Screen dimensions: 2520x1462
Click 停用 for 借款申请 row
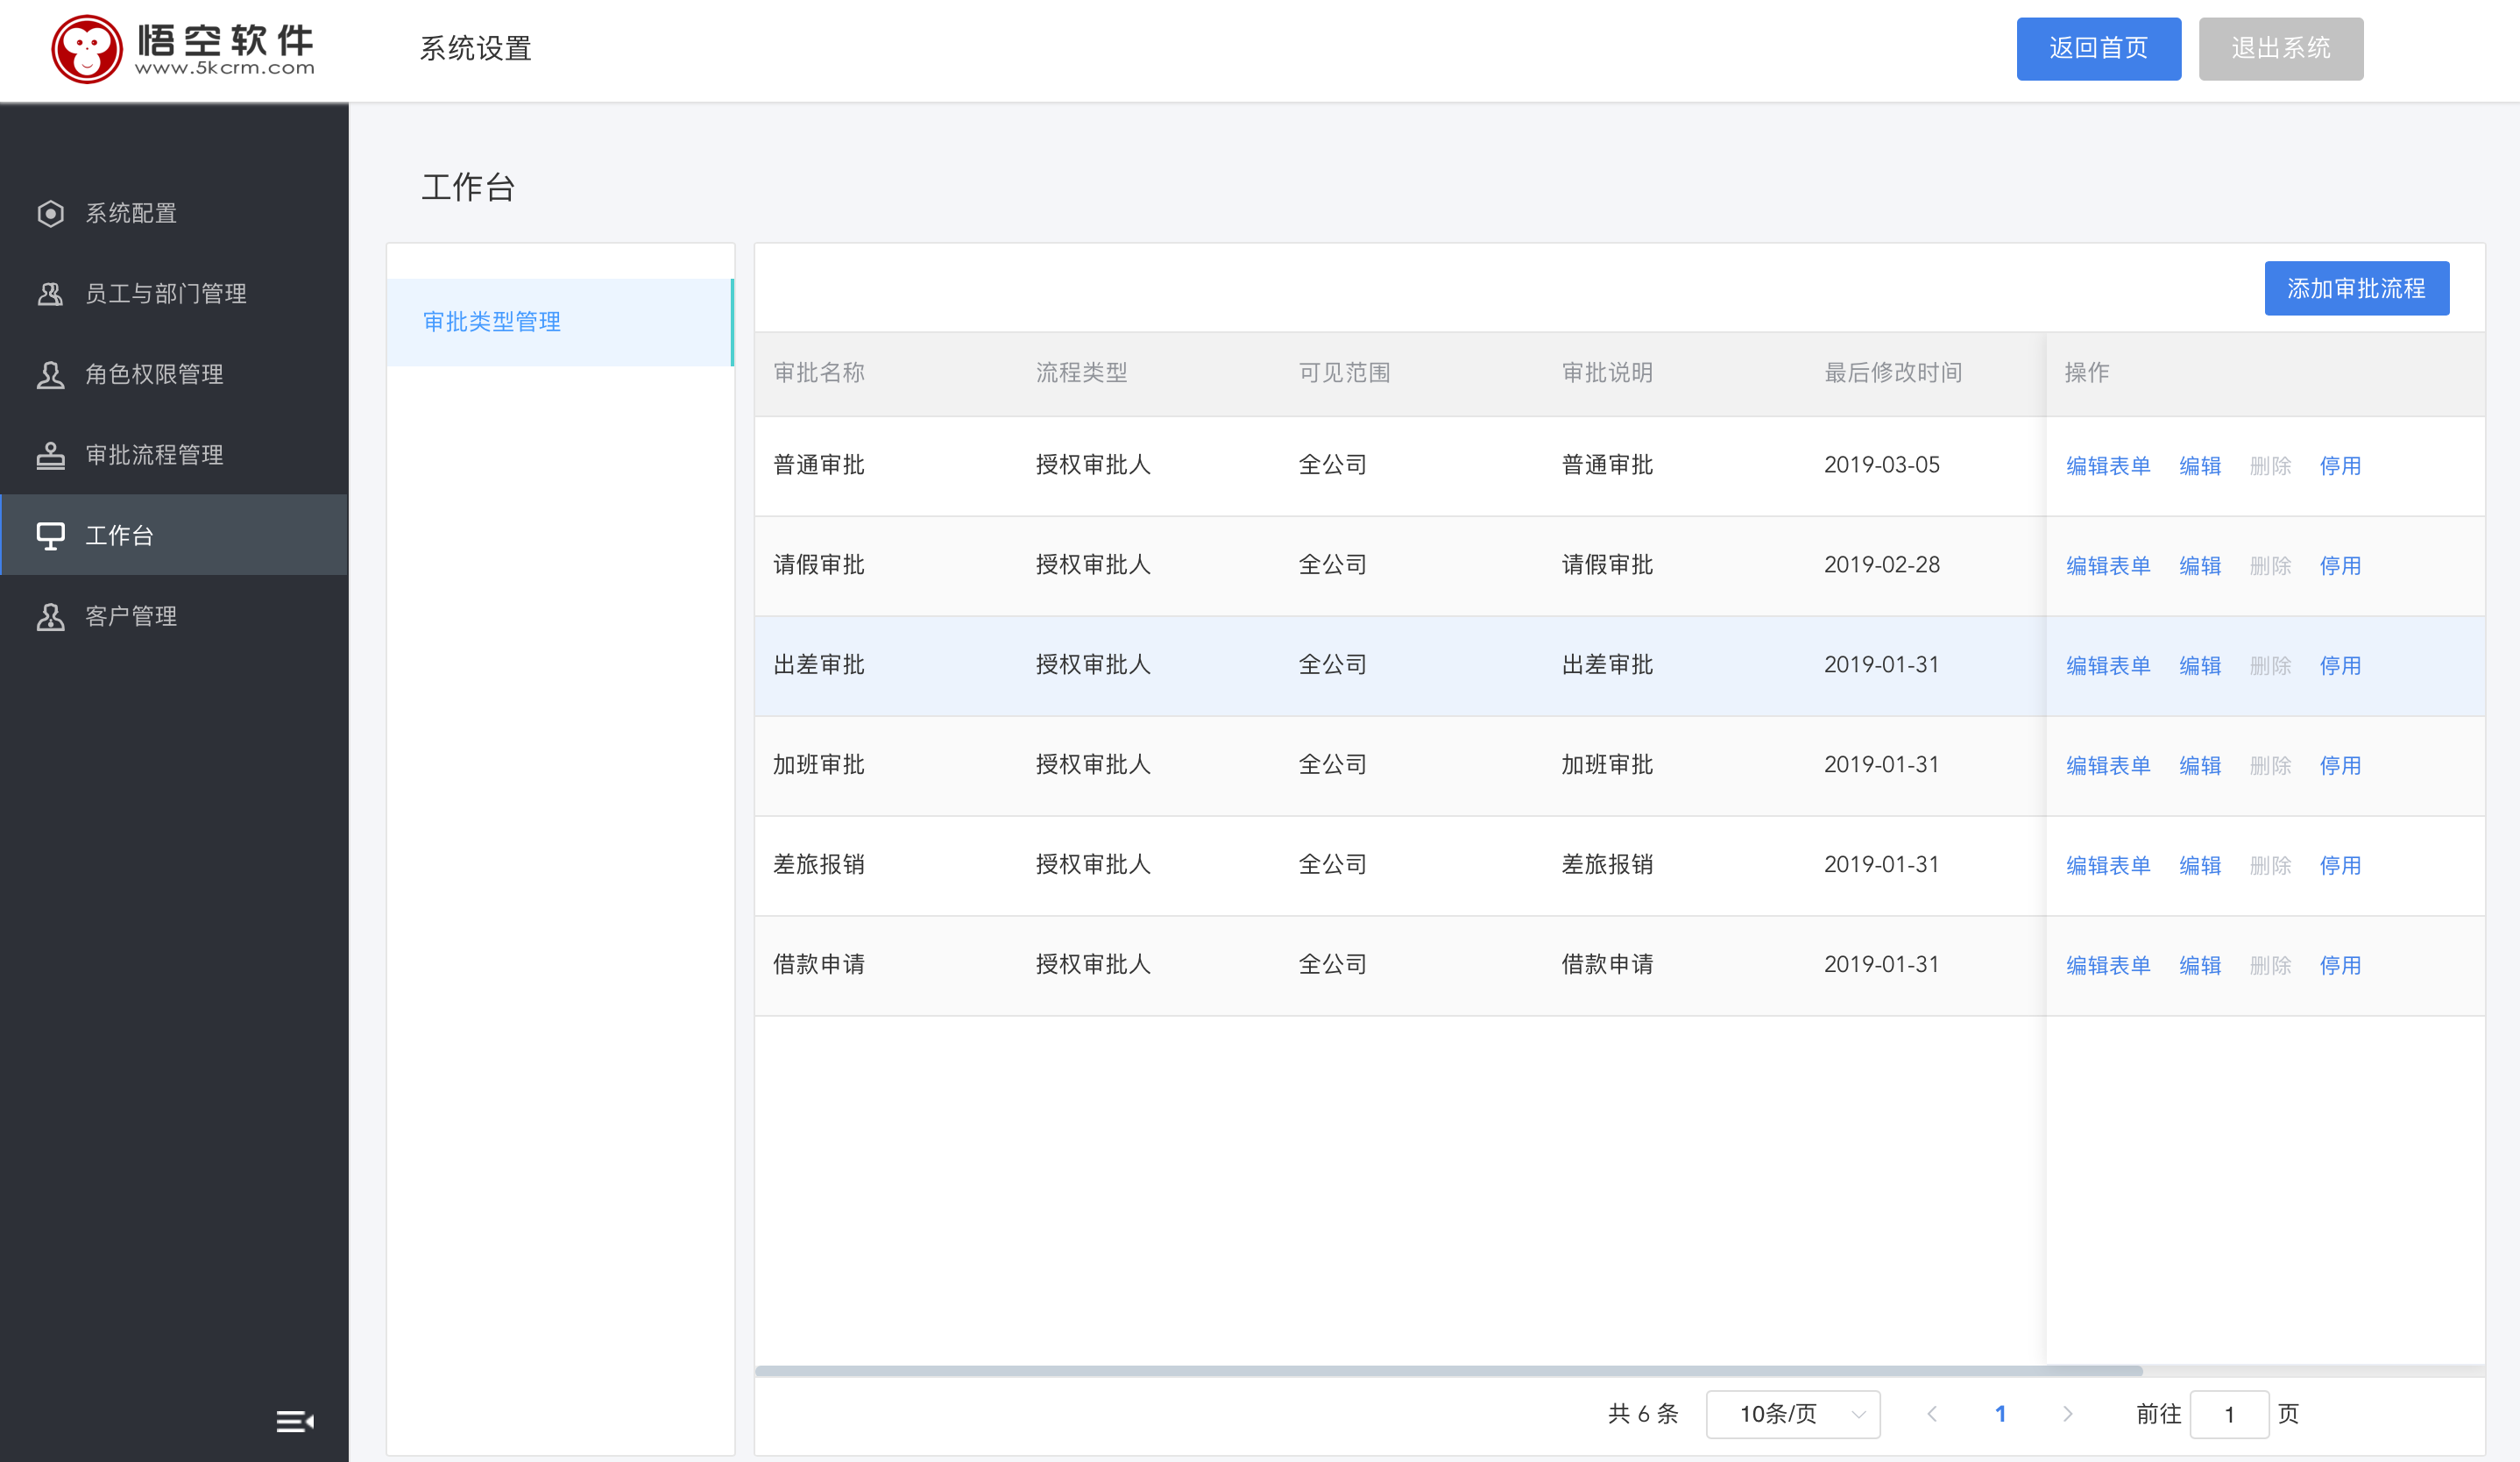(x=2340, y=966)
